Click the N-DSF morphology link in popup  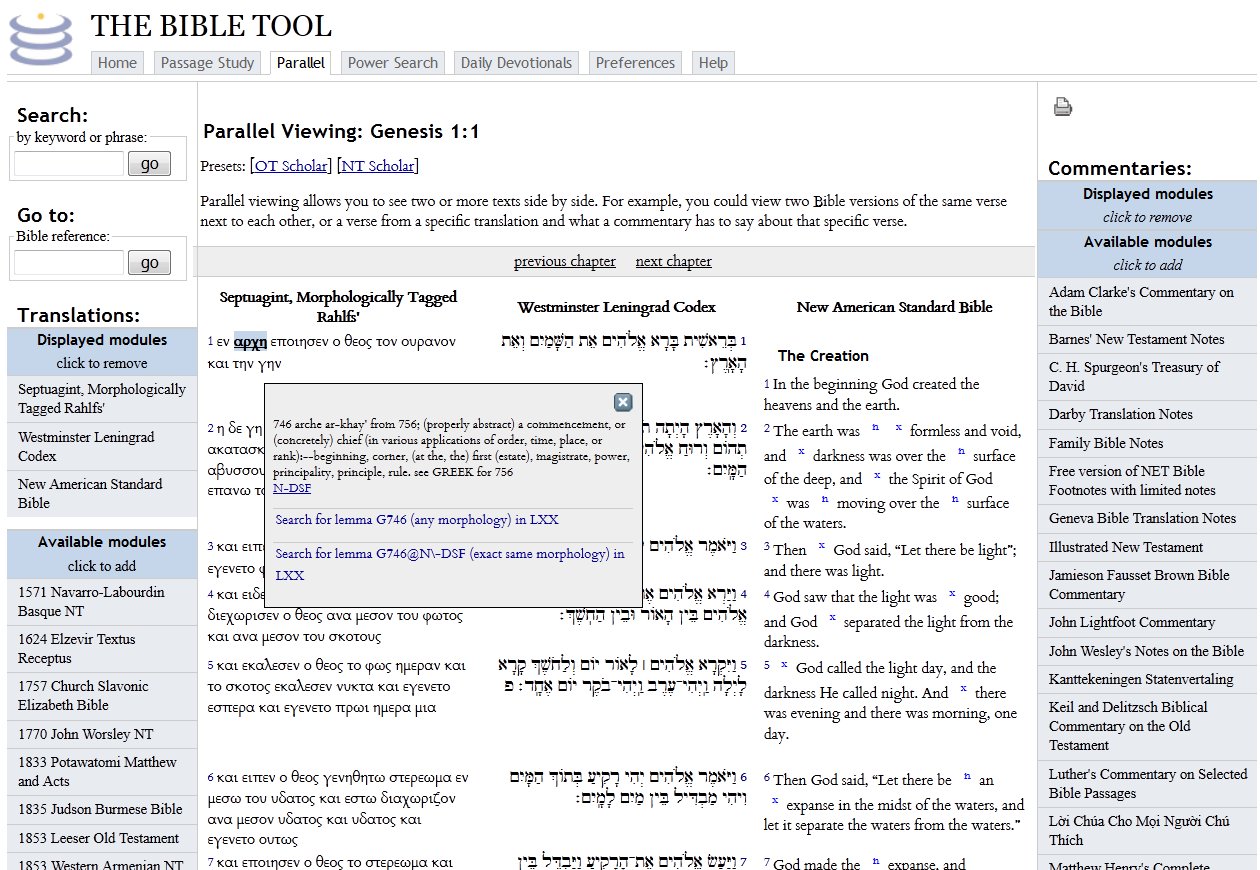tap(292, 489)
